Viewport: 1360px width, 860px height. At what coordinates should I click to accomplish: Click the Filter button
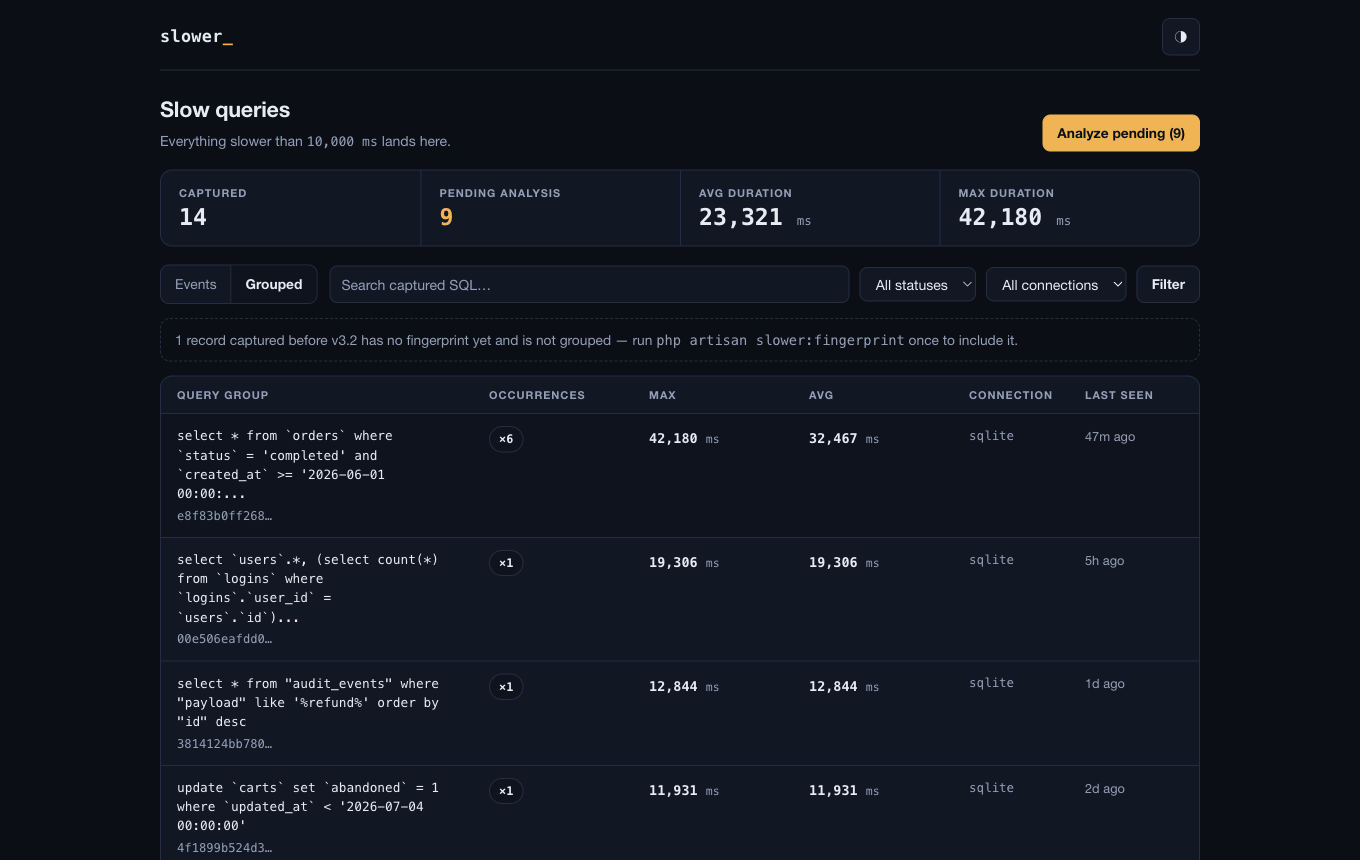tap(1168, 284)
